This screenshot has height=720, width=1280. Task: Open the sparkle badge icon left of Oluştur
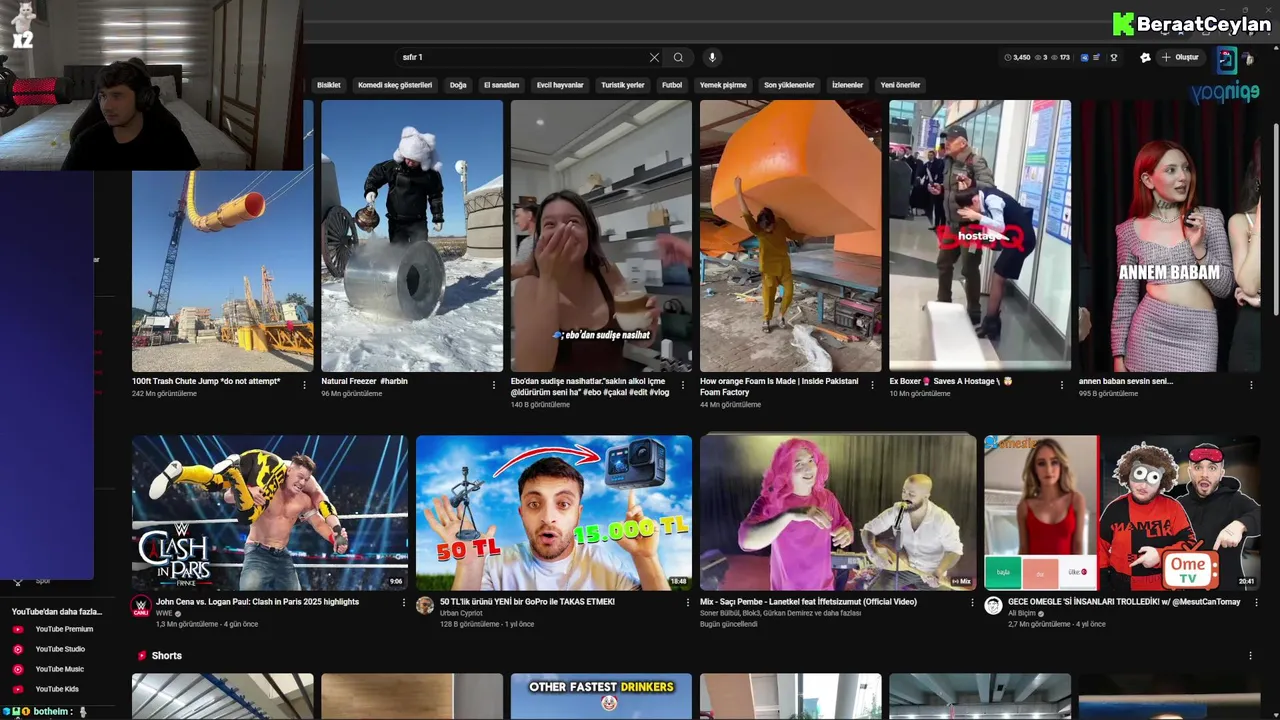click(x=1145, y=58)
